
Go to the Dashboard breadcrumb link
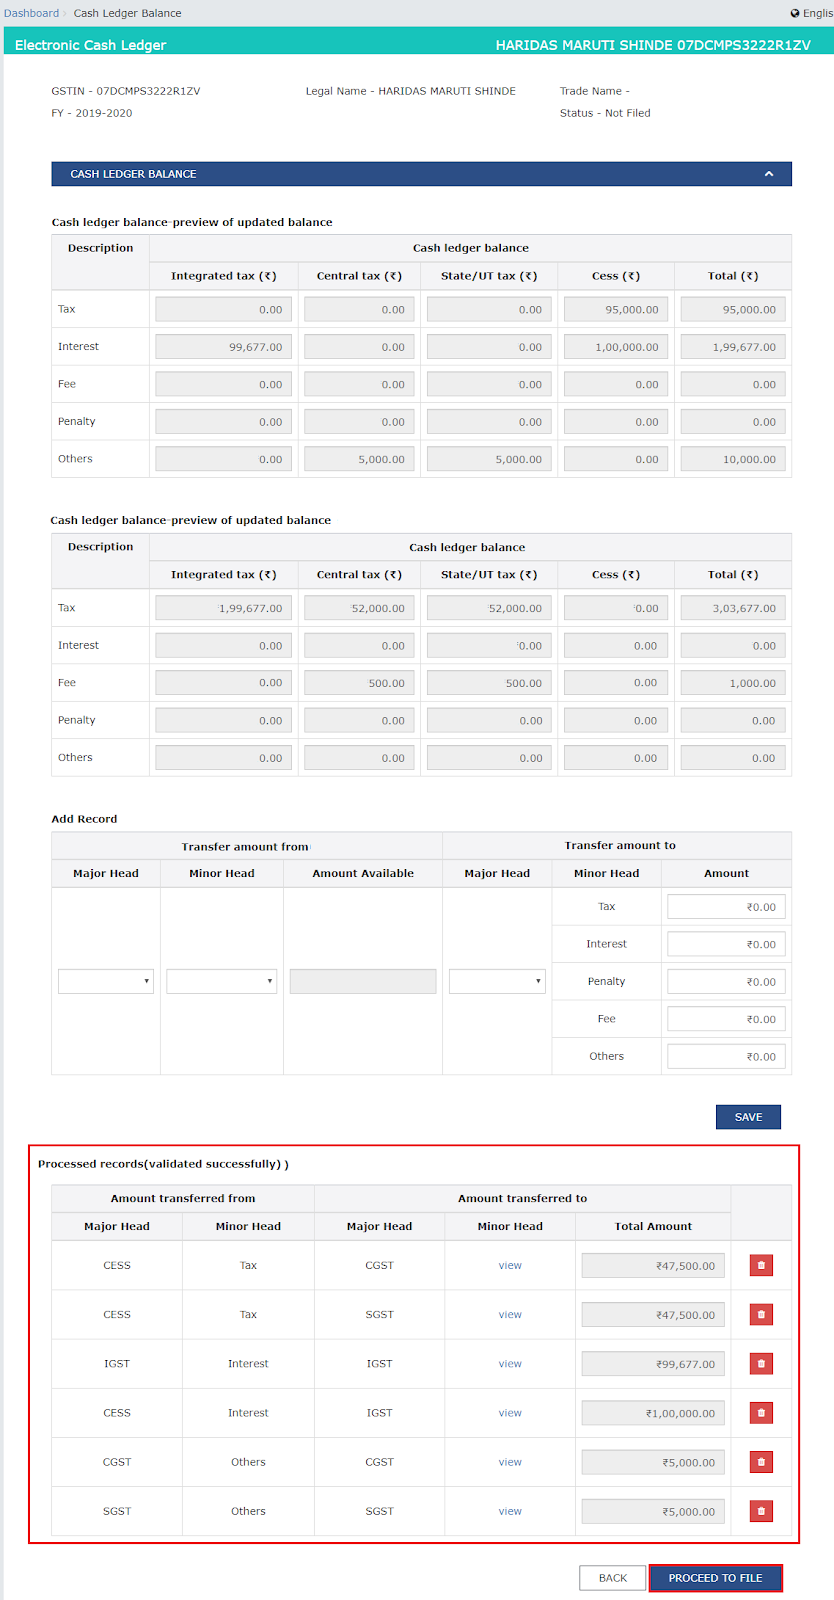pos(31,13)
